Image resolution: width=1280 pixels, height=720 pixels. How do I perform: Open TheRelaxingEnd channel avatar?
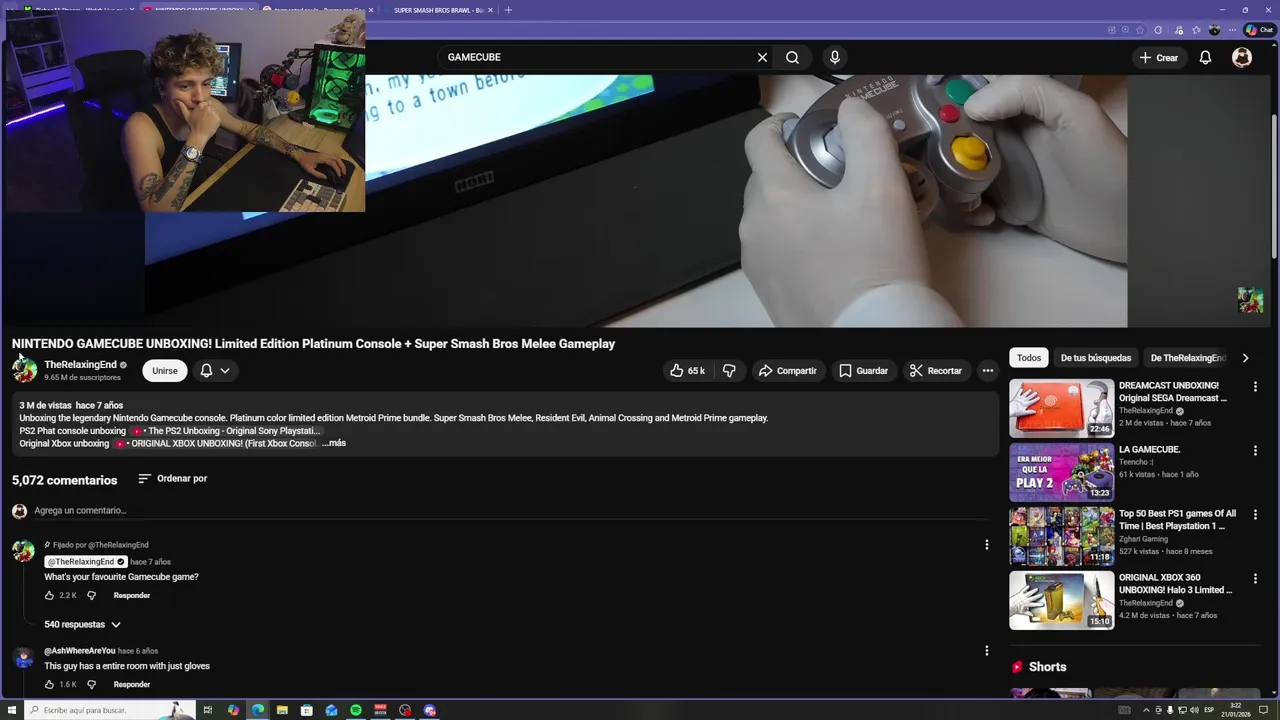pyautogui.click(x=24, y=370)
